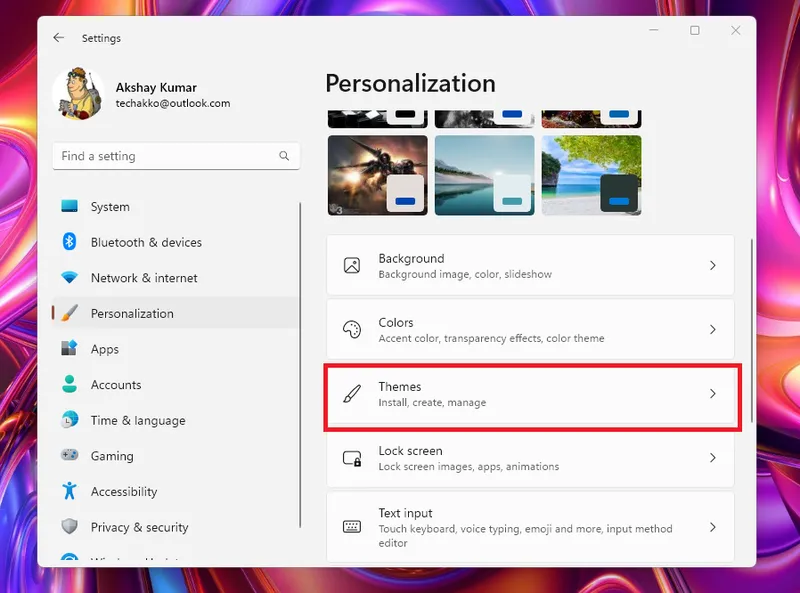Screen dimensions: 800x593
Task: Click the Network wifi icon
Action: [x=69, y=278]
